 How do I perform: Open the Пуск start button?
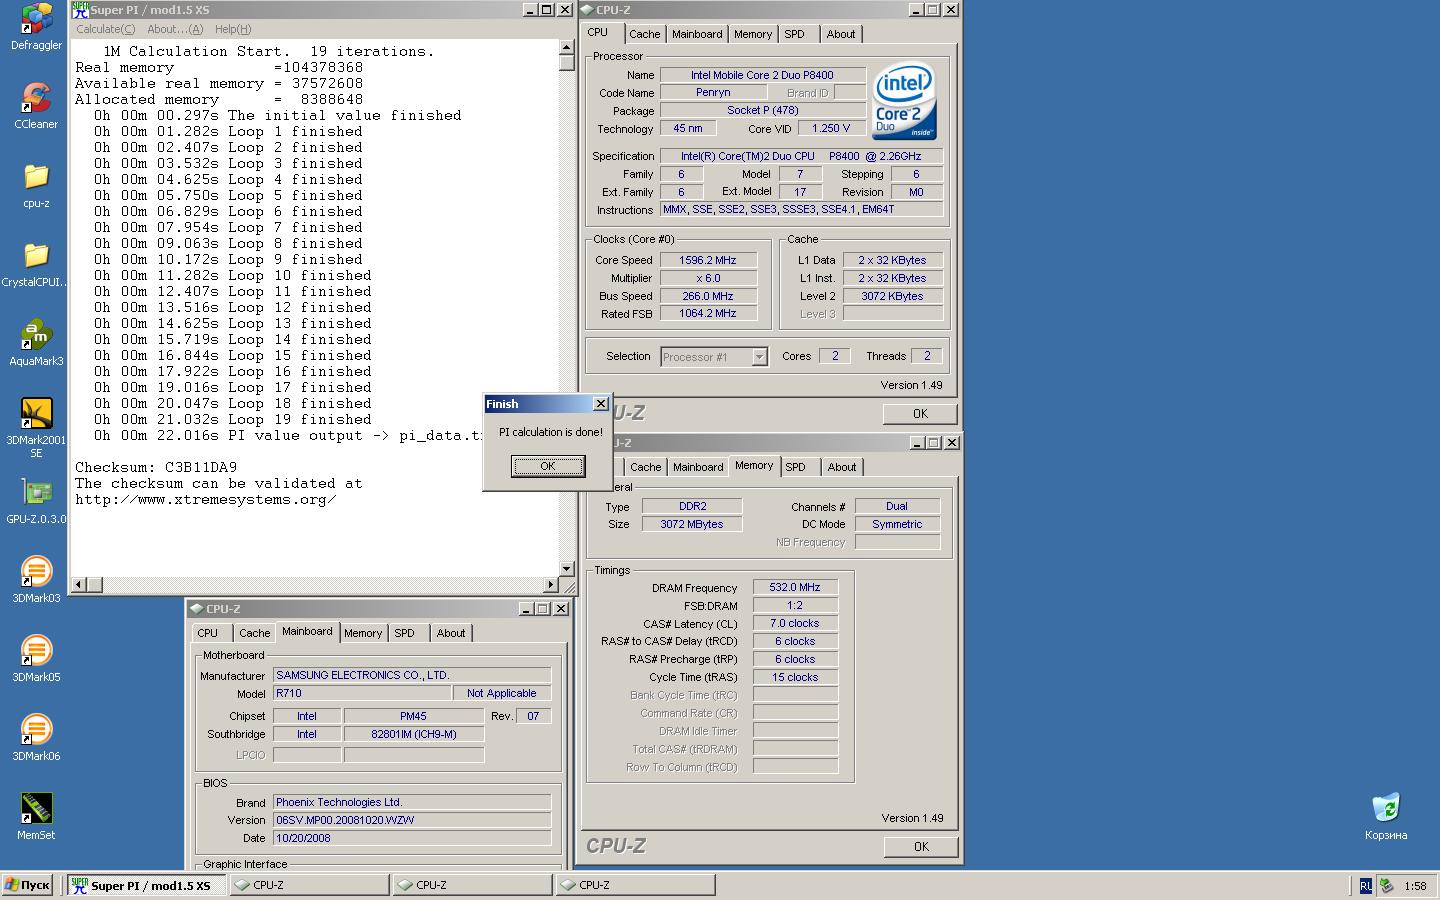click(27, 885)
